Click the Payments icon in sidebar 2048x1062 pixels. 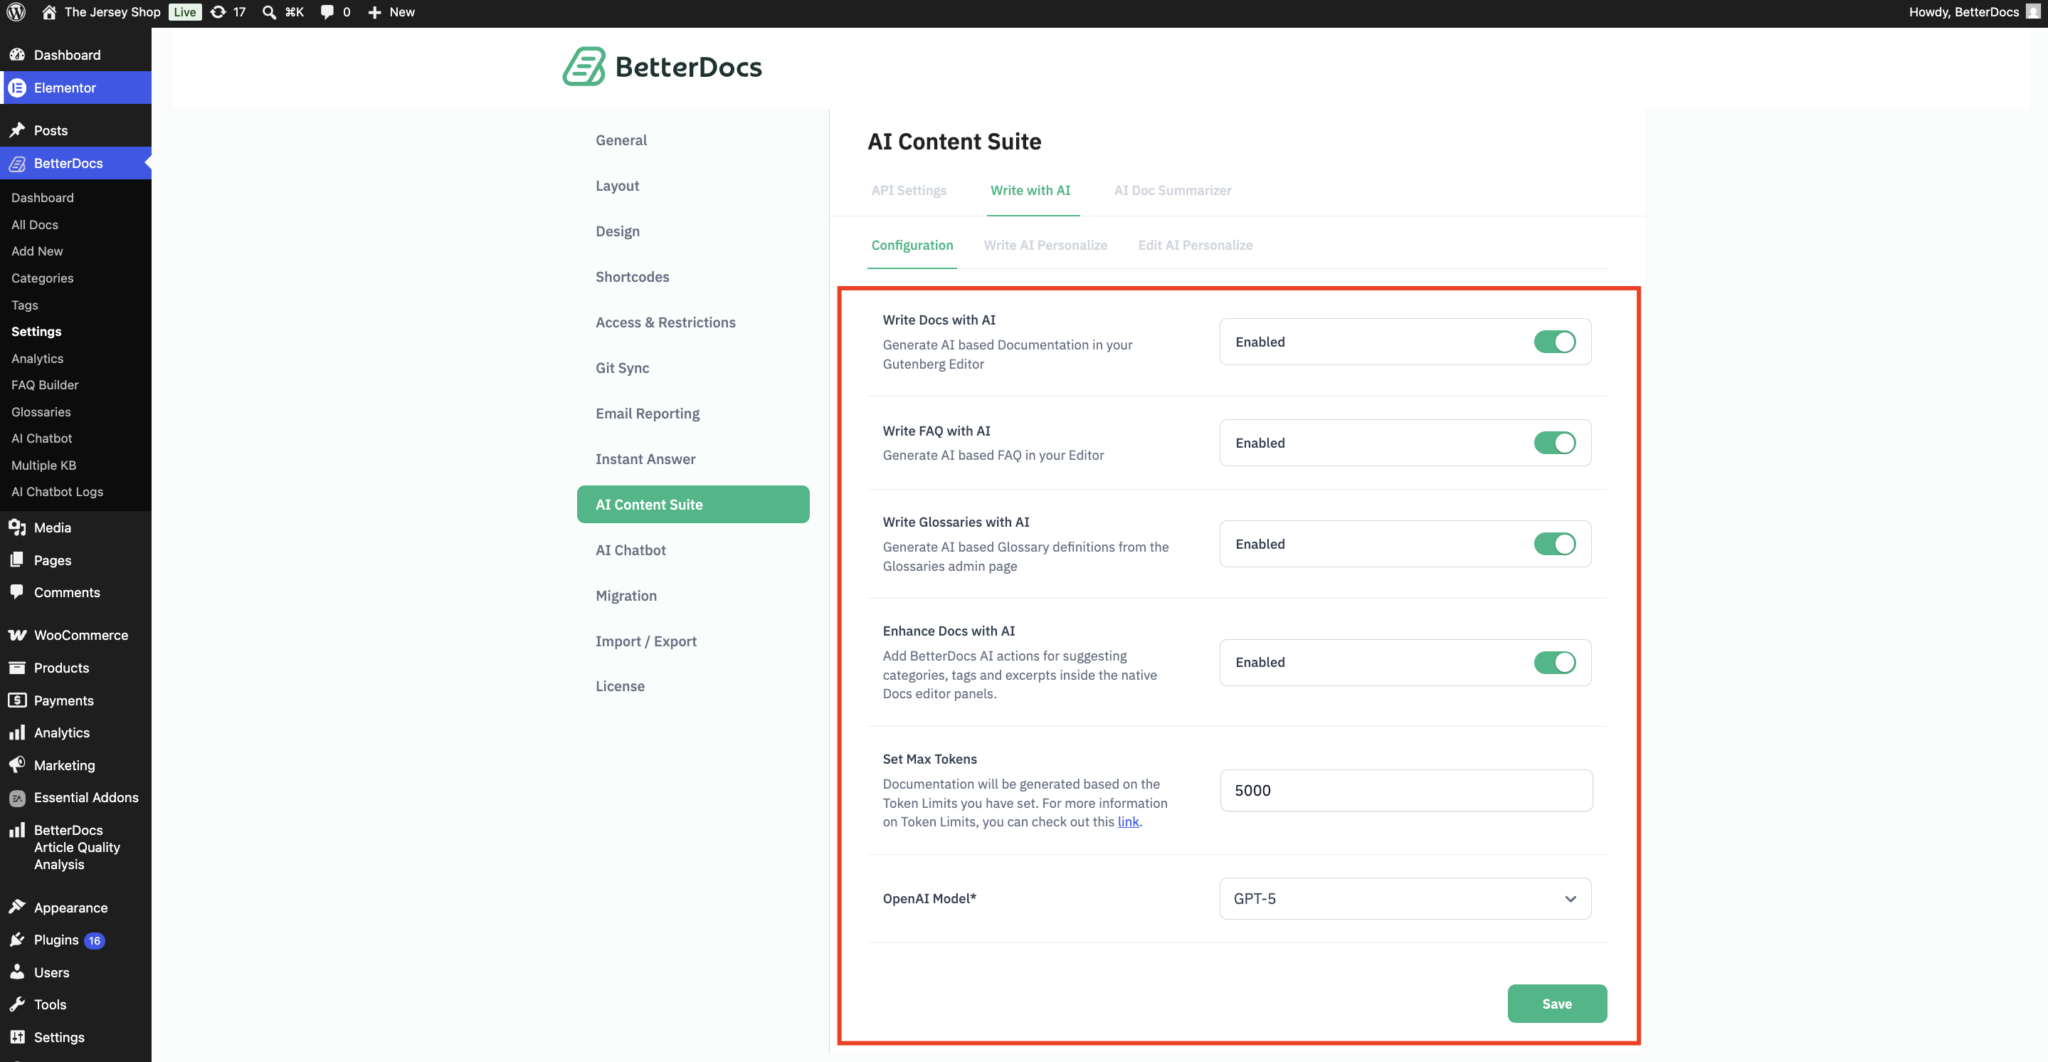(x=17, y=700)
